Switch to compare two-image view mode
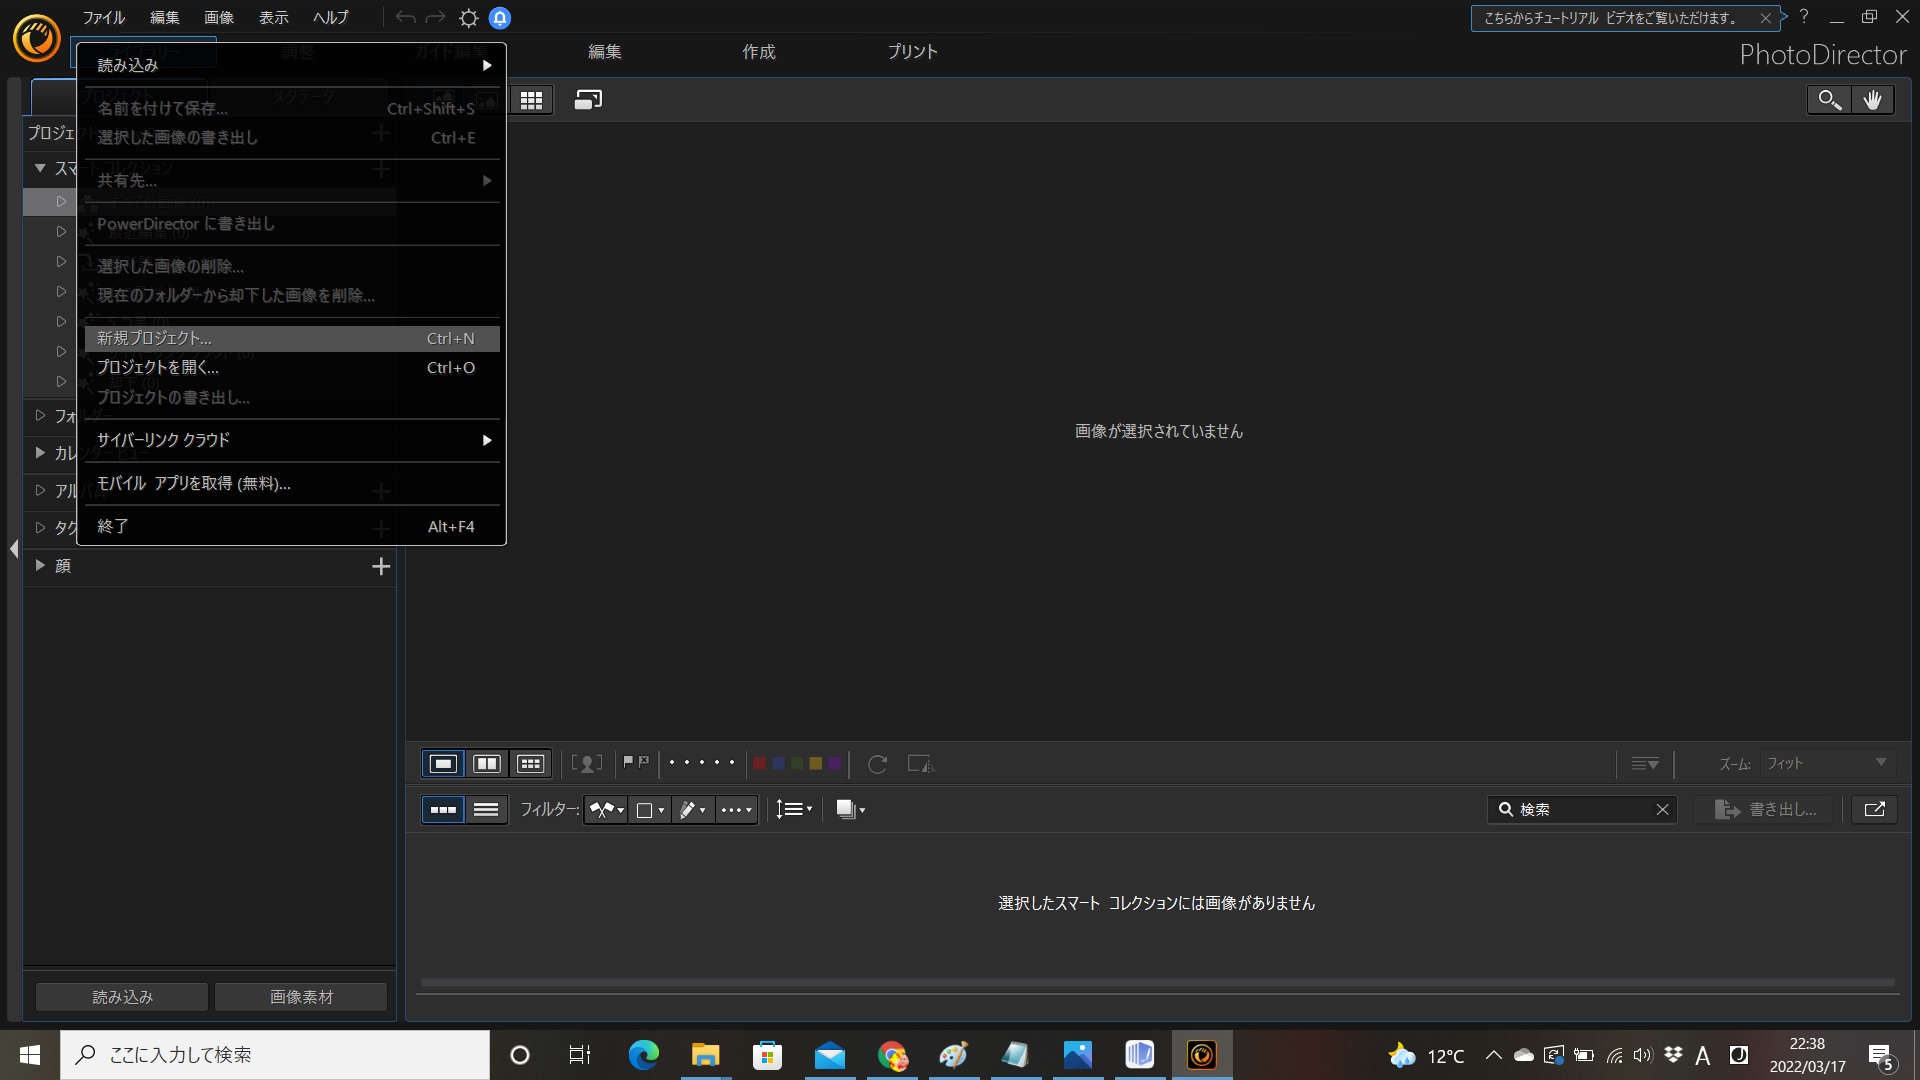 coord(487,764)
